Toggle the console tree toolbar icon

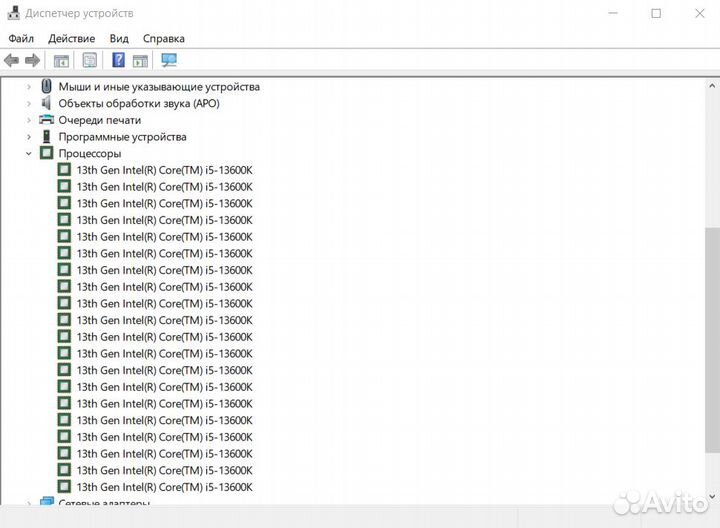(x=61, y=60)
